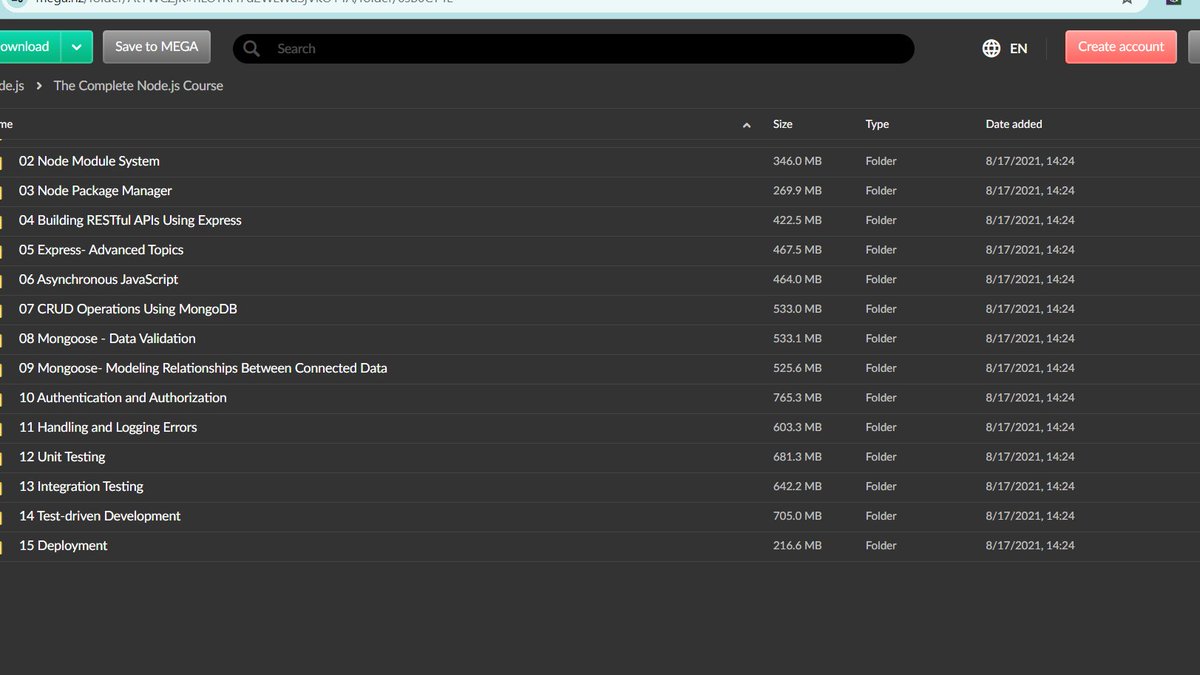
Task: Click Folder type in 12 Unit Testing row
Action: (881, 457)
